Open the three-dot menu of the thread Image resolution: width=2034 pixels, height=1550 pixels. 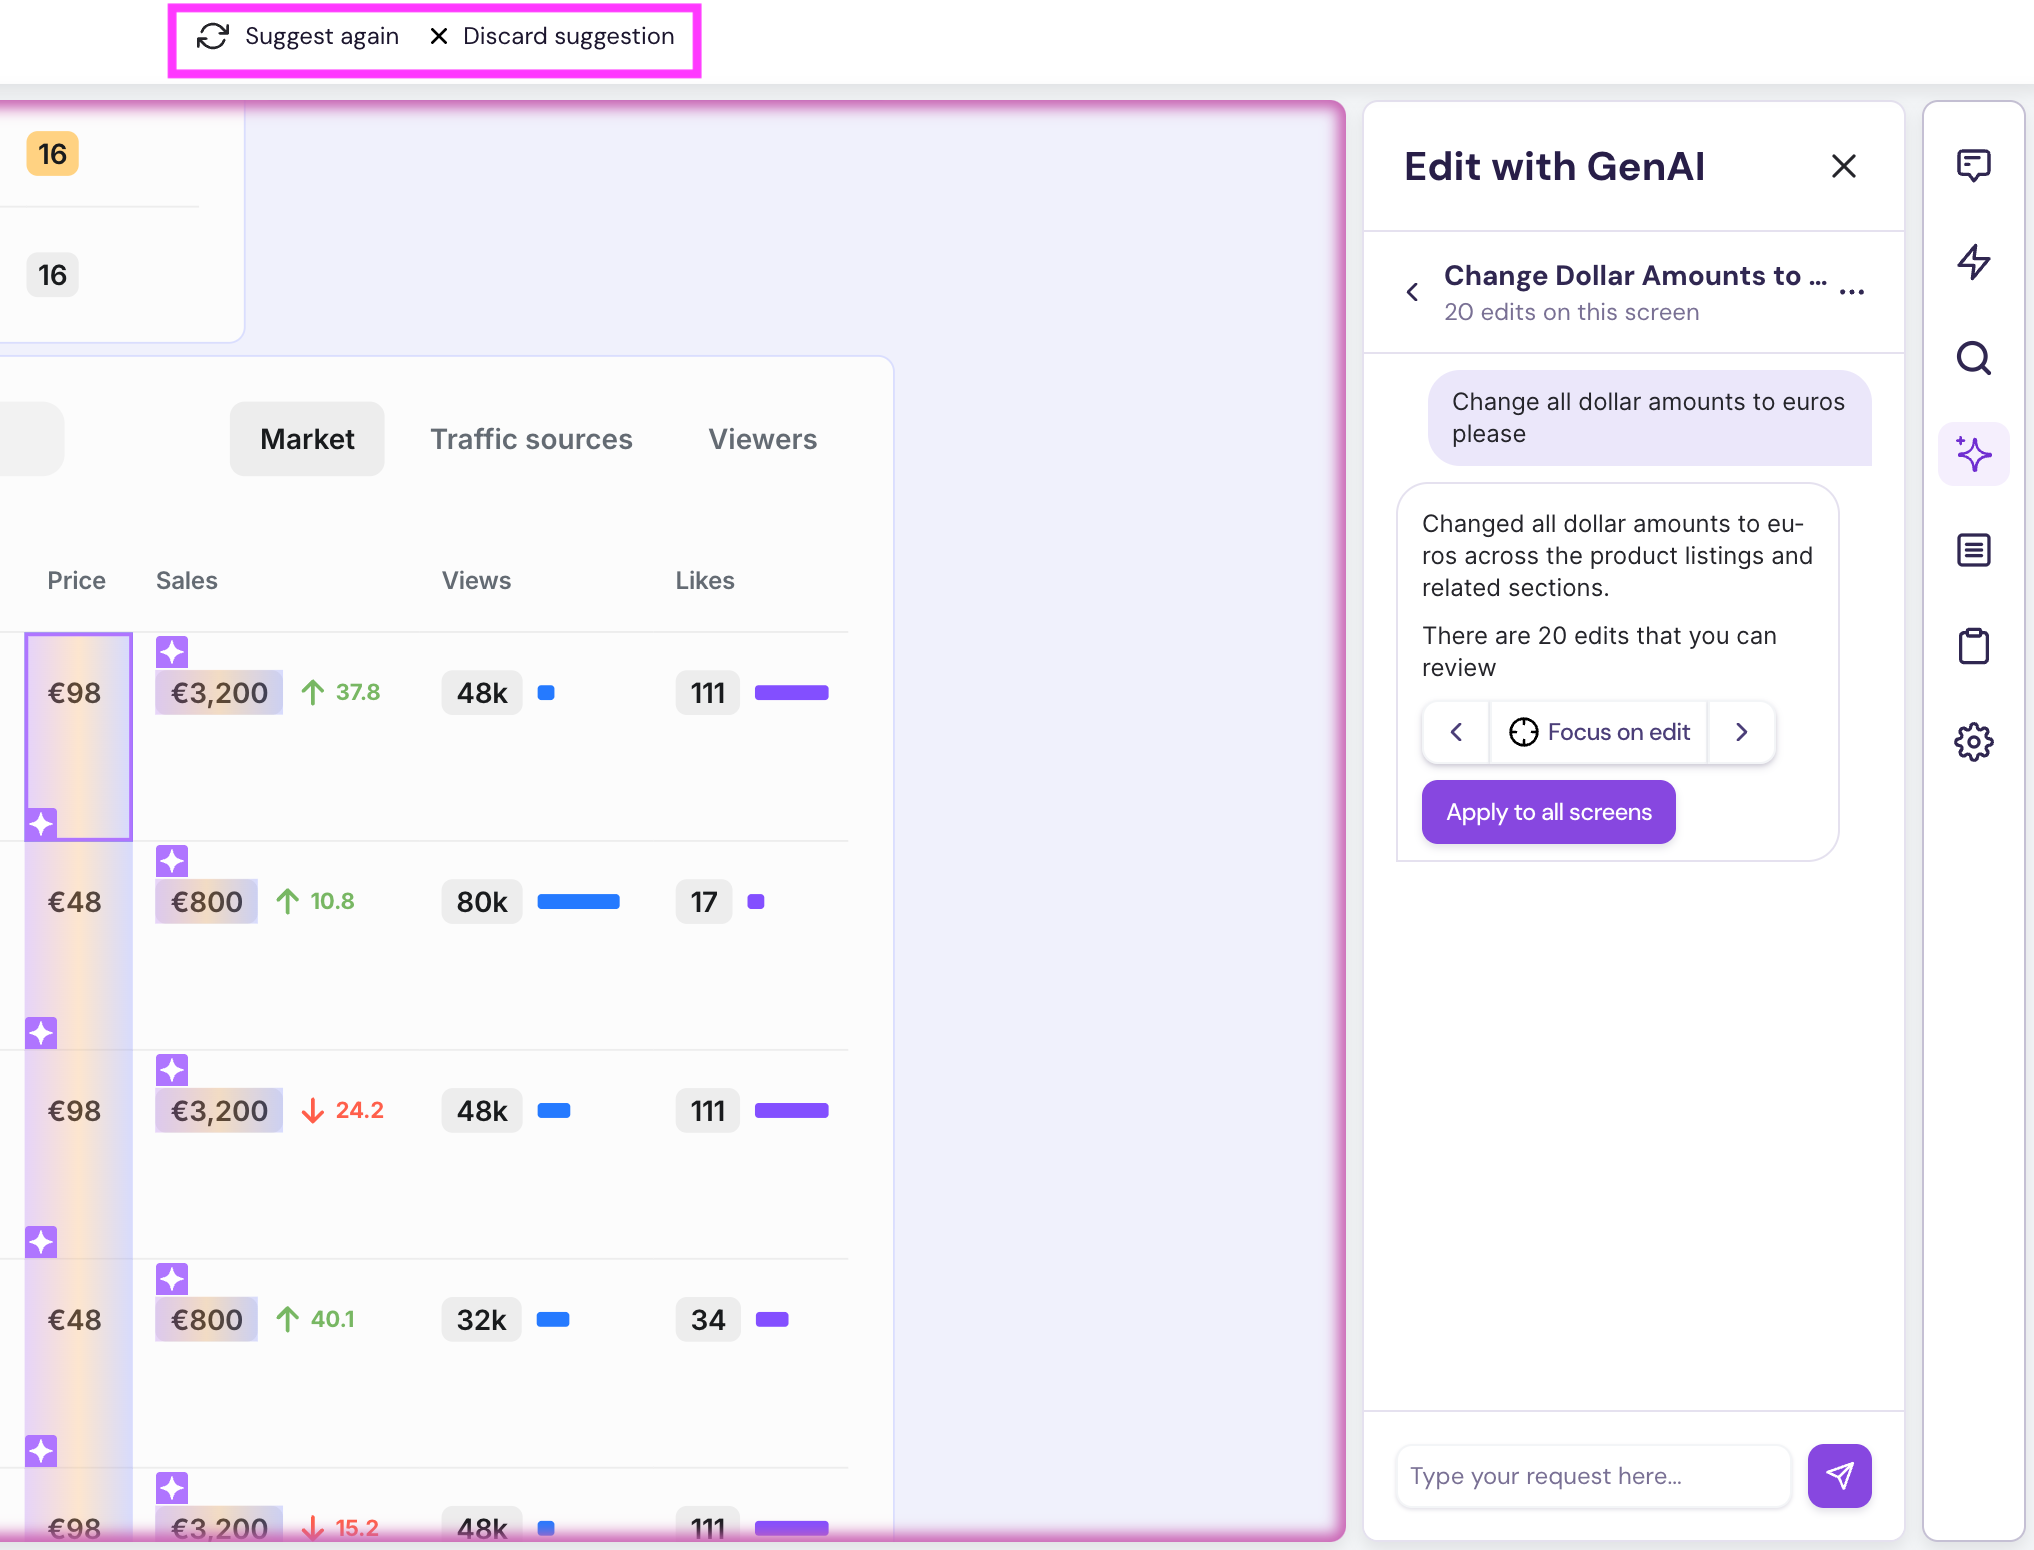tap(1851, 292)
